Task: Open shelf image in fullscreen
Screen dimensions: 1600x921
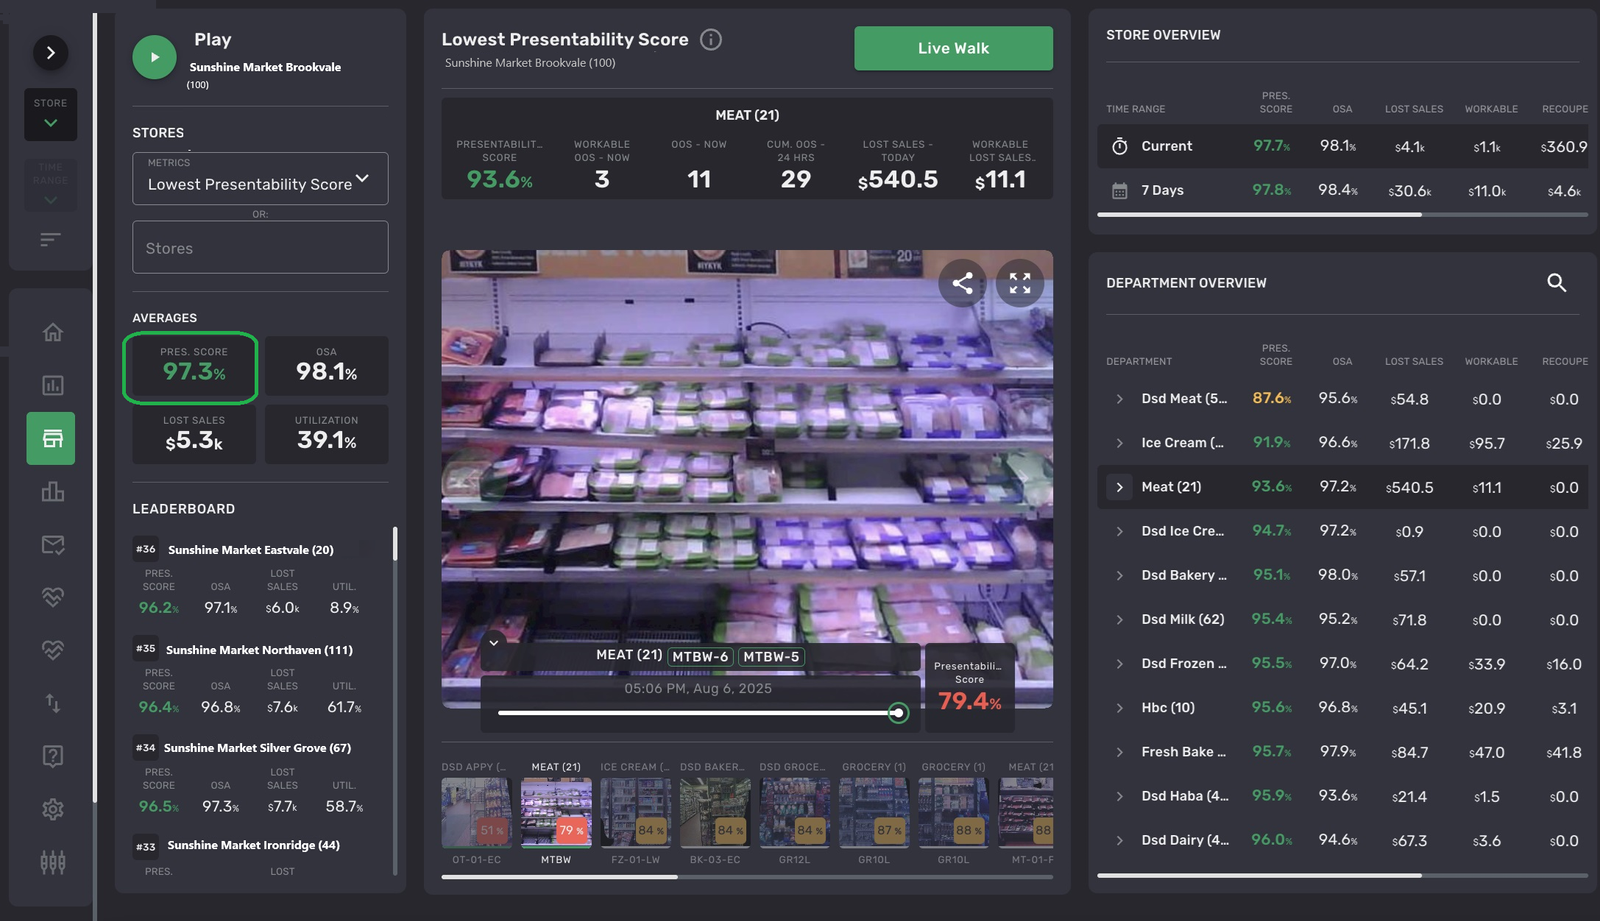Action: coord(1019,283)
